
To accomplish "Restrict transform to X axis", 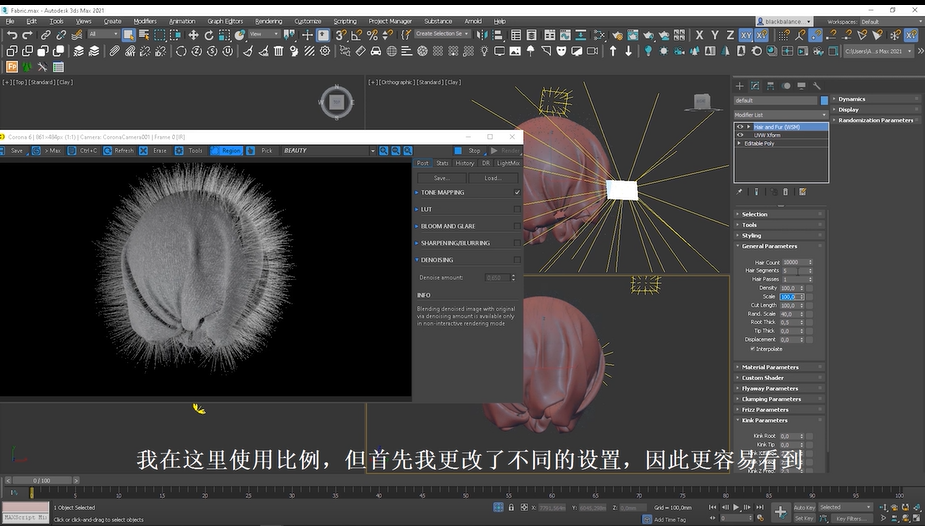I will coord(699,35).
